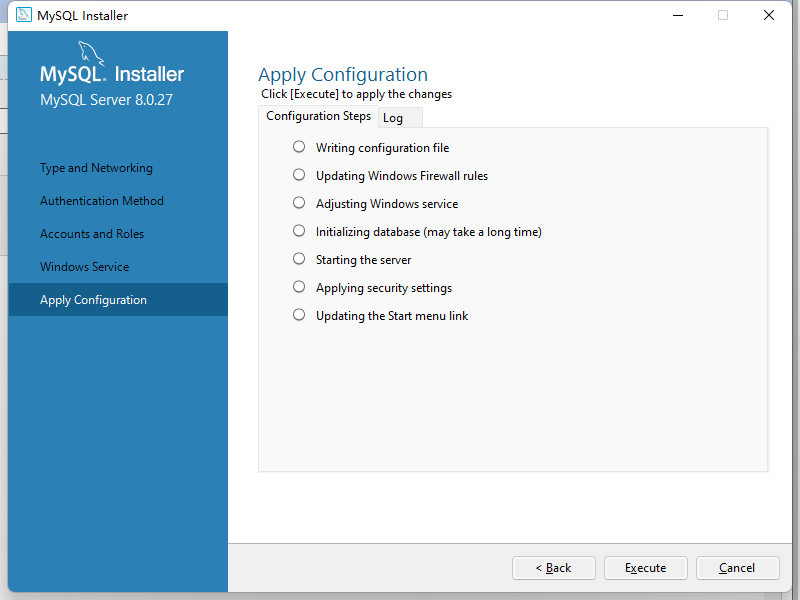Viewport: 800px width, 600px height.
Task: Open the Configuration Steps tab
Action: 318,116
